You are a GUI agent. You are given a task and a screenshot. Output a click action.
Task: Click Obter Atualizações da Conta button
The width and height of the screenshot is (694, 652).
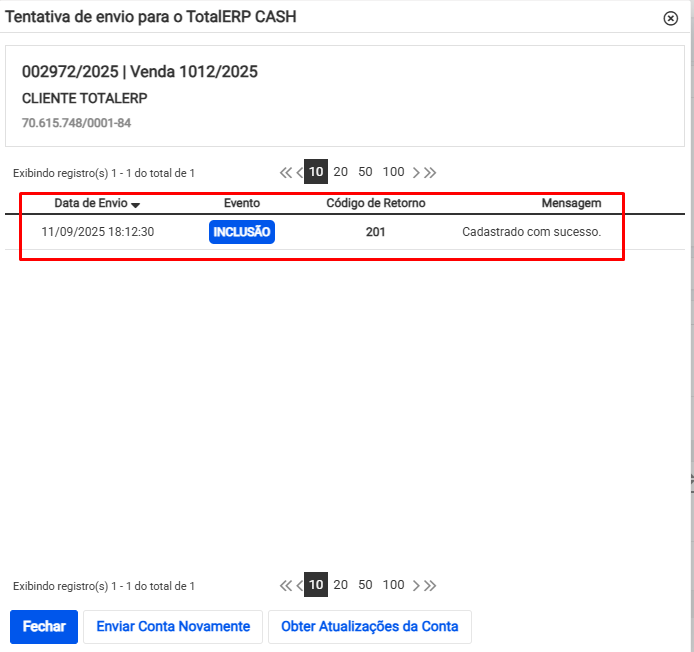coord(369,627)
